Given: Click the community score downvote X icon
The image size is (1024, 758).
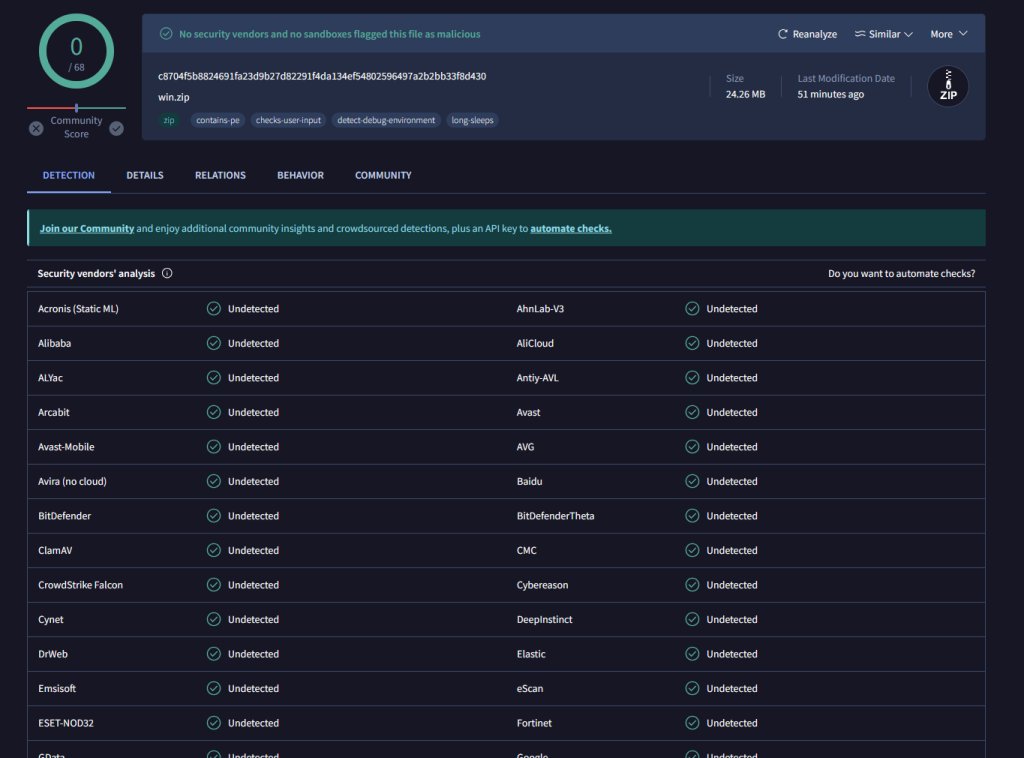Looking at the screenshot, I should click(36, 129).
